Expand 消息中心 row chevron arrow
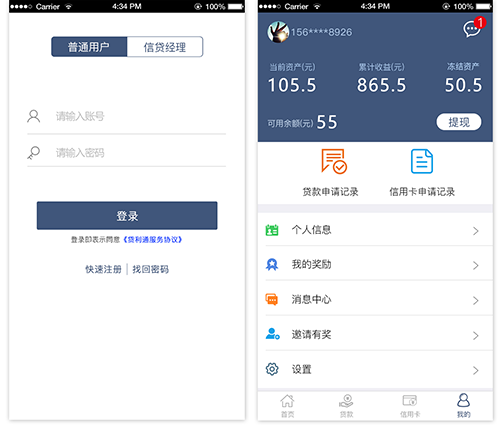The height and width of the screenshot is (429, 500). pyautogui.click(x=476, y=300)
